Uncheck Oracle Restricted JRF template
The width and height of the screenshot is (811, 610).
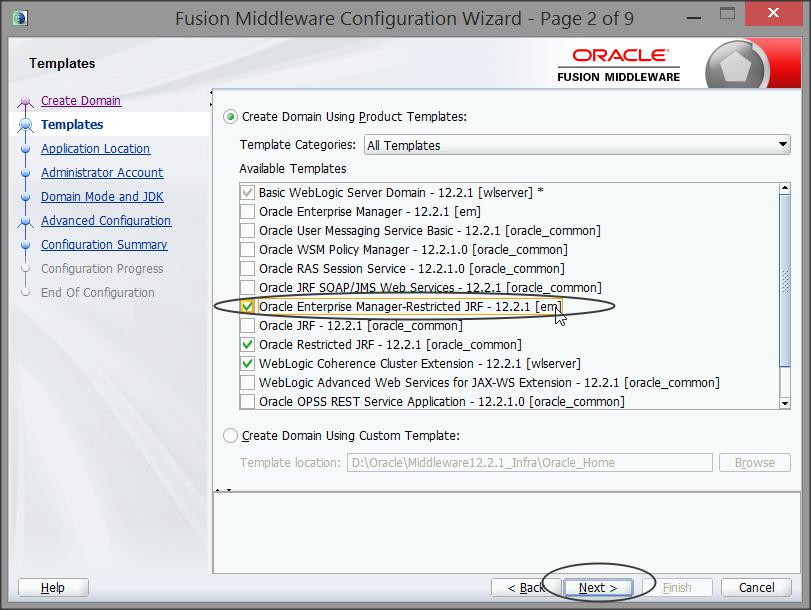point(248,345)
